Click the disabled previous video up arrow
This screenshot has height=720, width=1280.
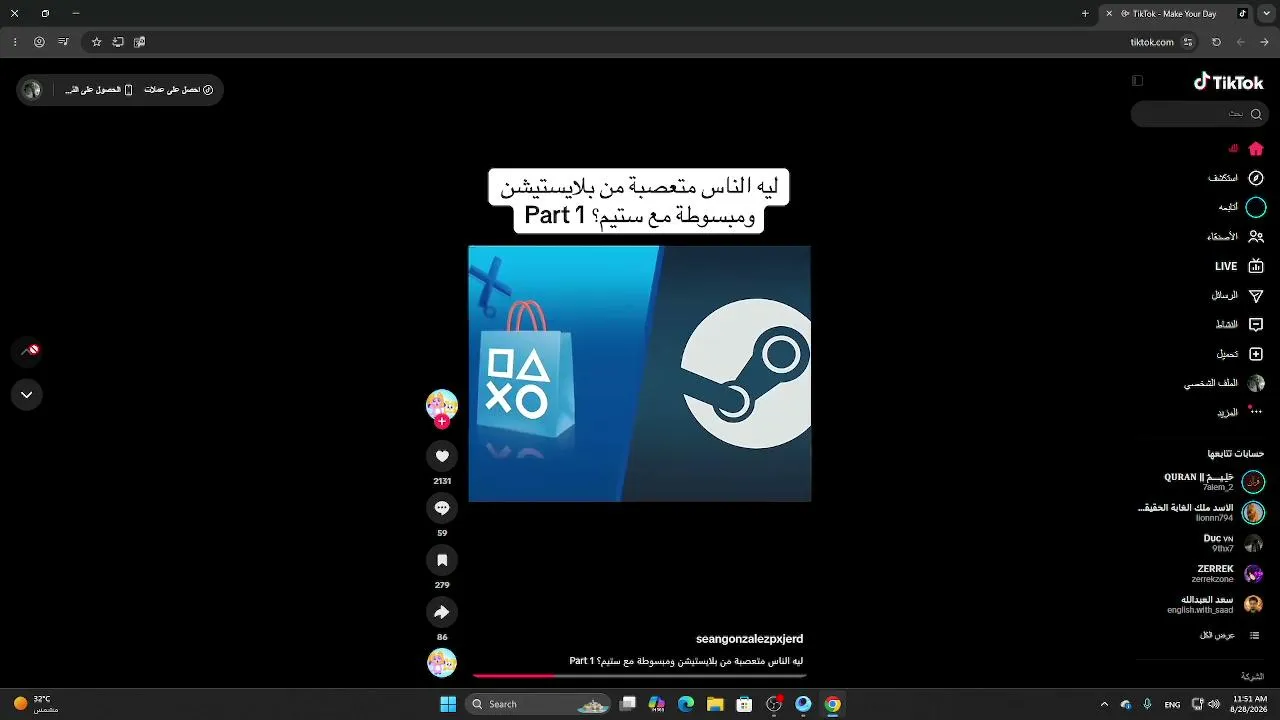[27, 351]
